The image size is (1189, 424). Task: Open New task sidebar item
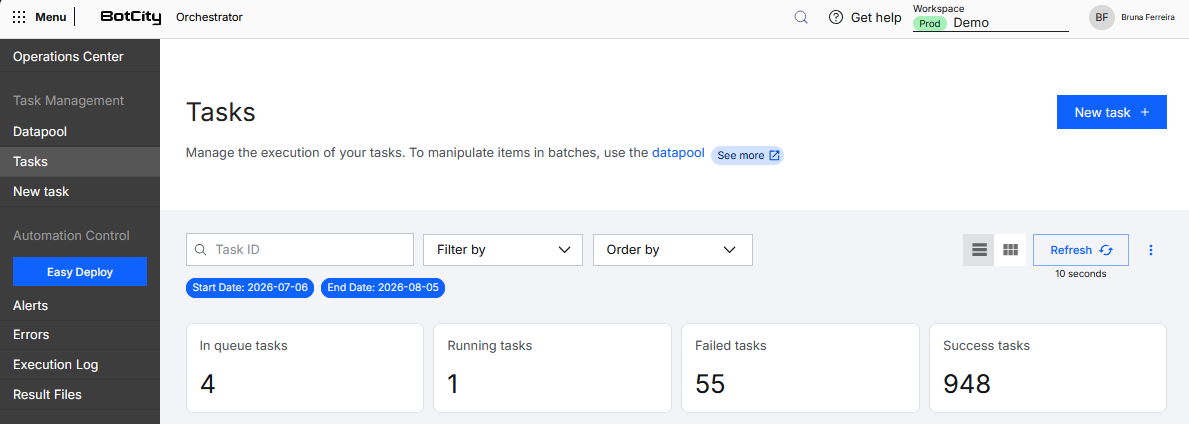[80, 192]
